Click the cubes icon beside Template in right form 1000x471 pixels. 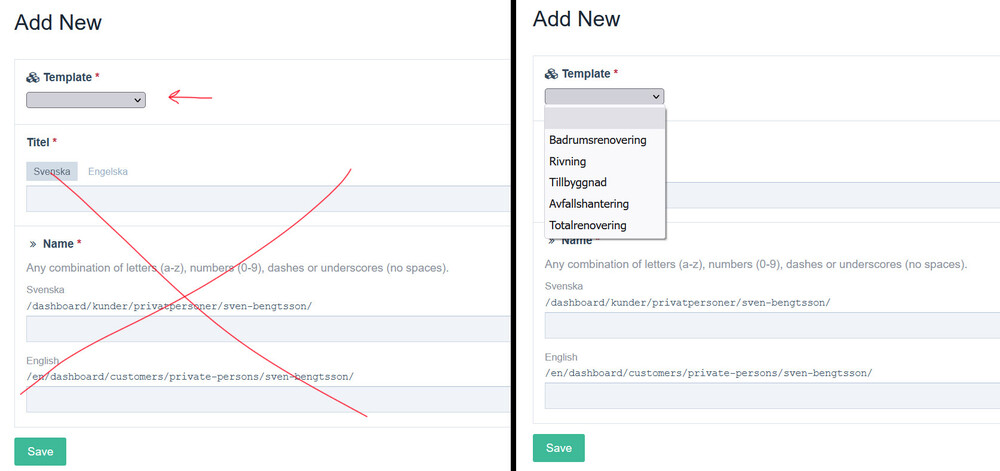551,74
